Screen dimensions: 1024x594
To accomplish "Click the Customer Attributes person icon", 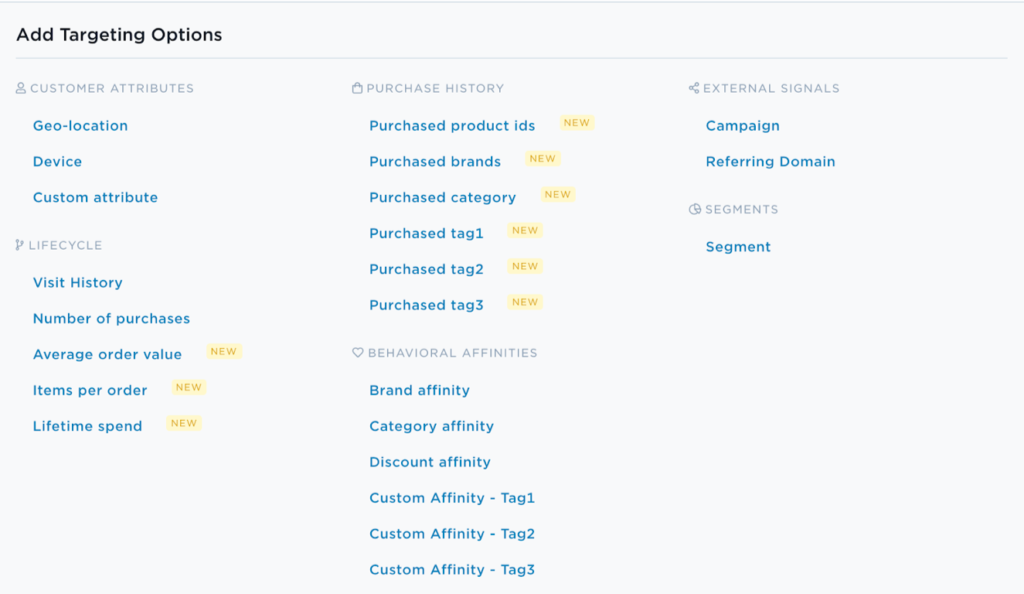I will point(21,88).
